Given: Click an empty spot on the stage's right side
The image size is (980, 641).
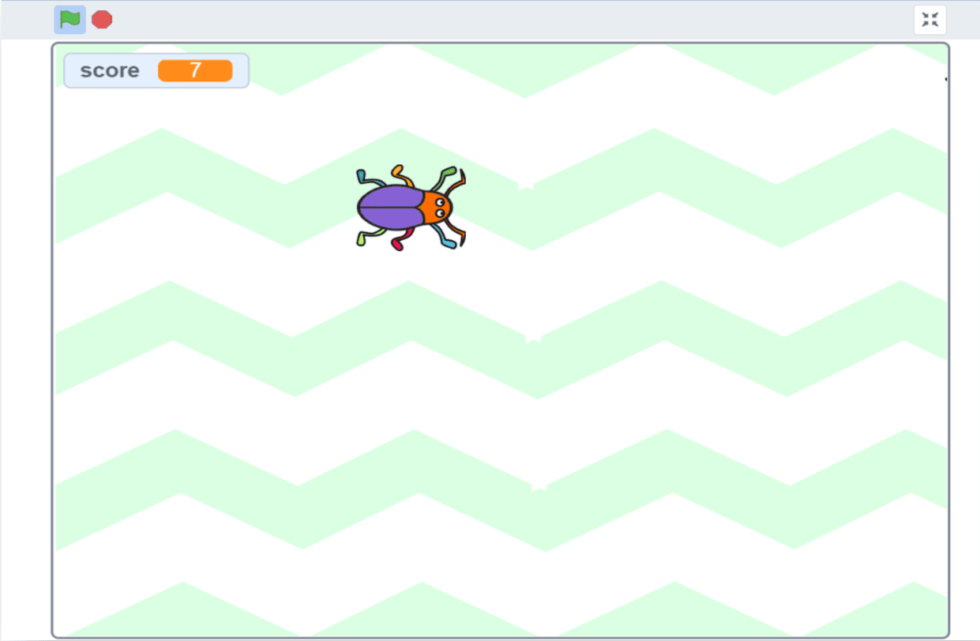Looking at the screenshot, I should coord(850,300).
